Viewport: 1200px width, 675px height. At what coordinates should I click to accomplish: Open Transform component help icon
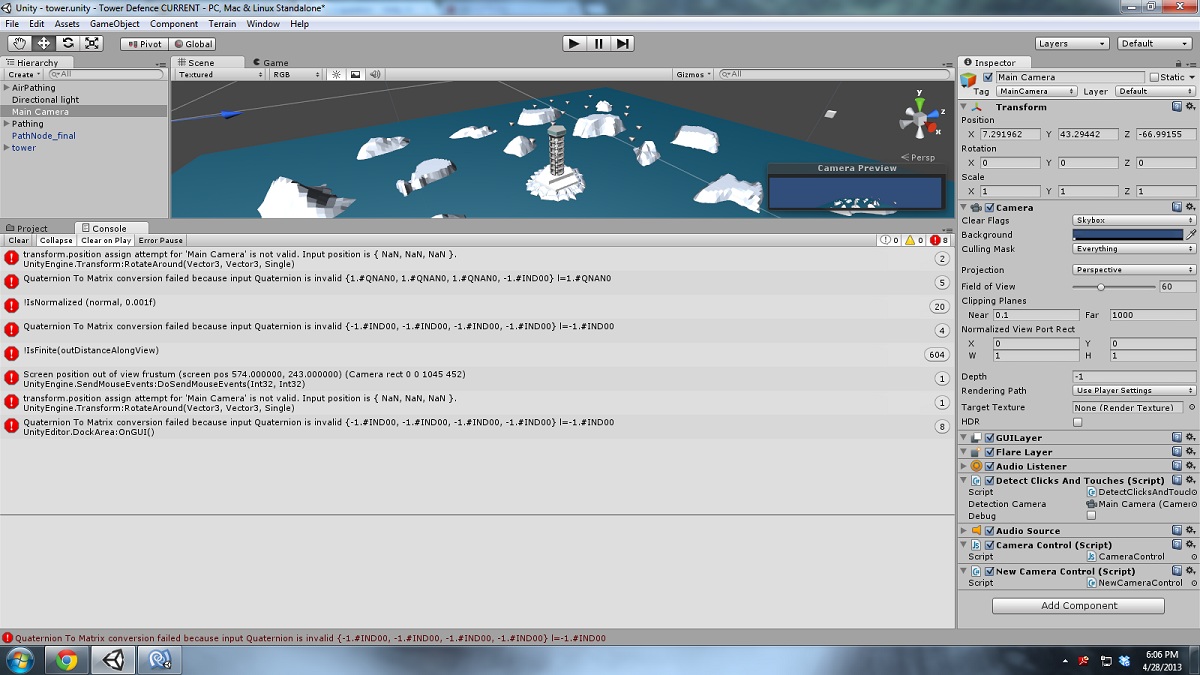1177,106
